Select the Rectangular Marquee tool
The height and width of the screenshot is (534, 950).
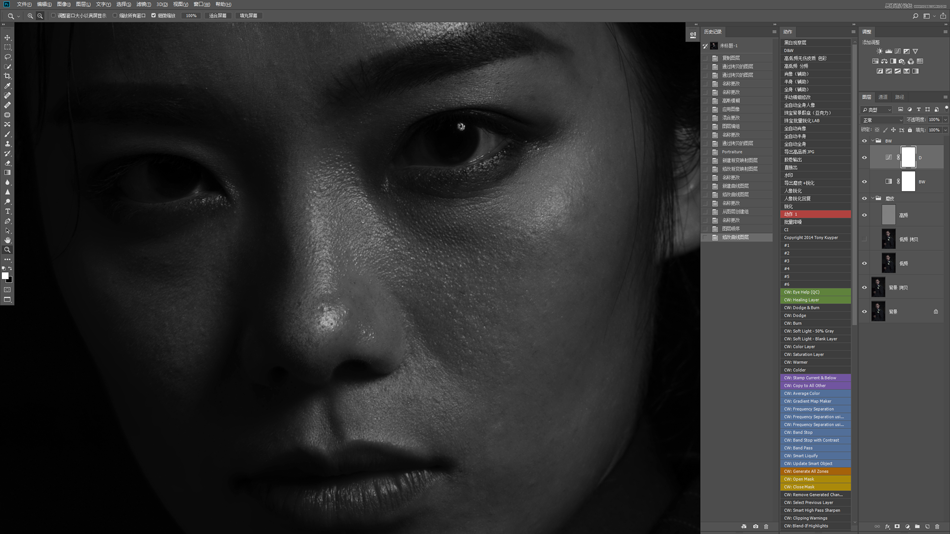[7, 47]
